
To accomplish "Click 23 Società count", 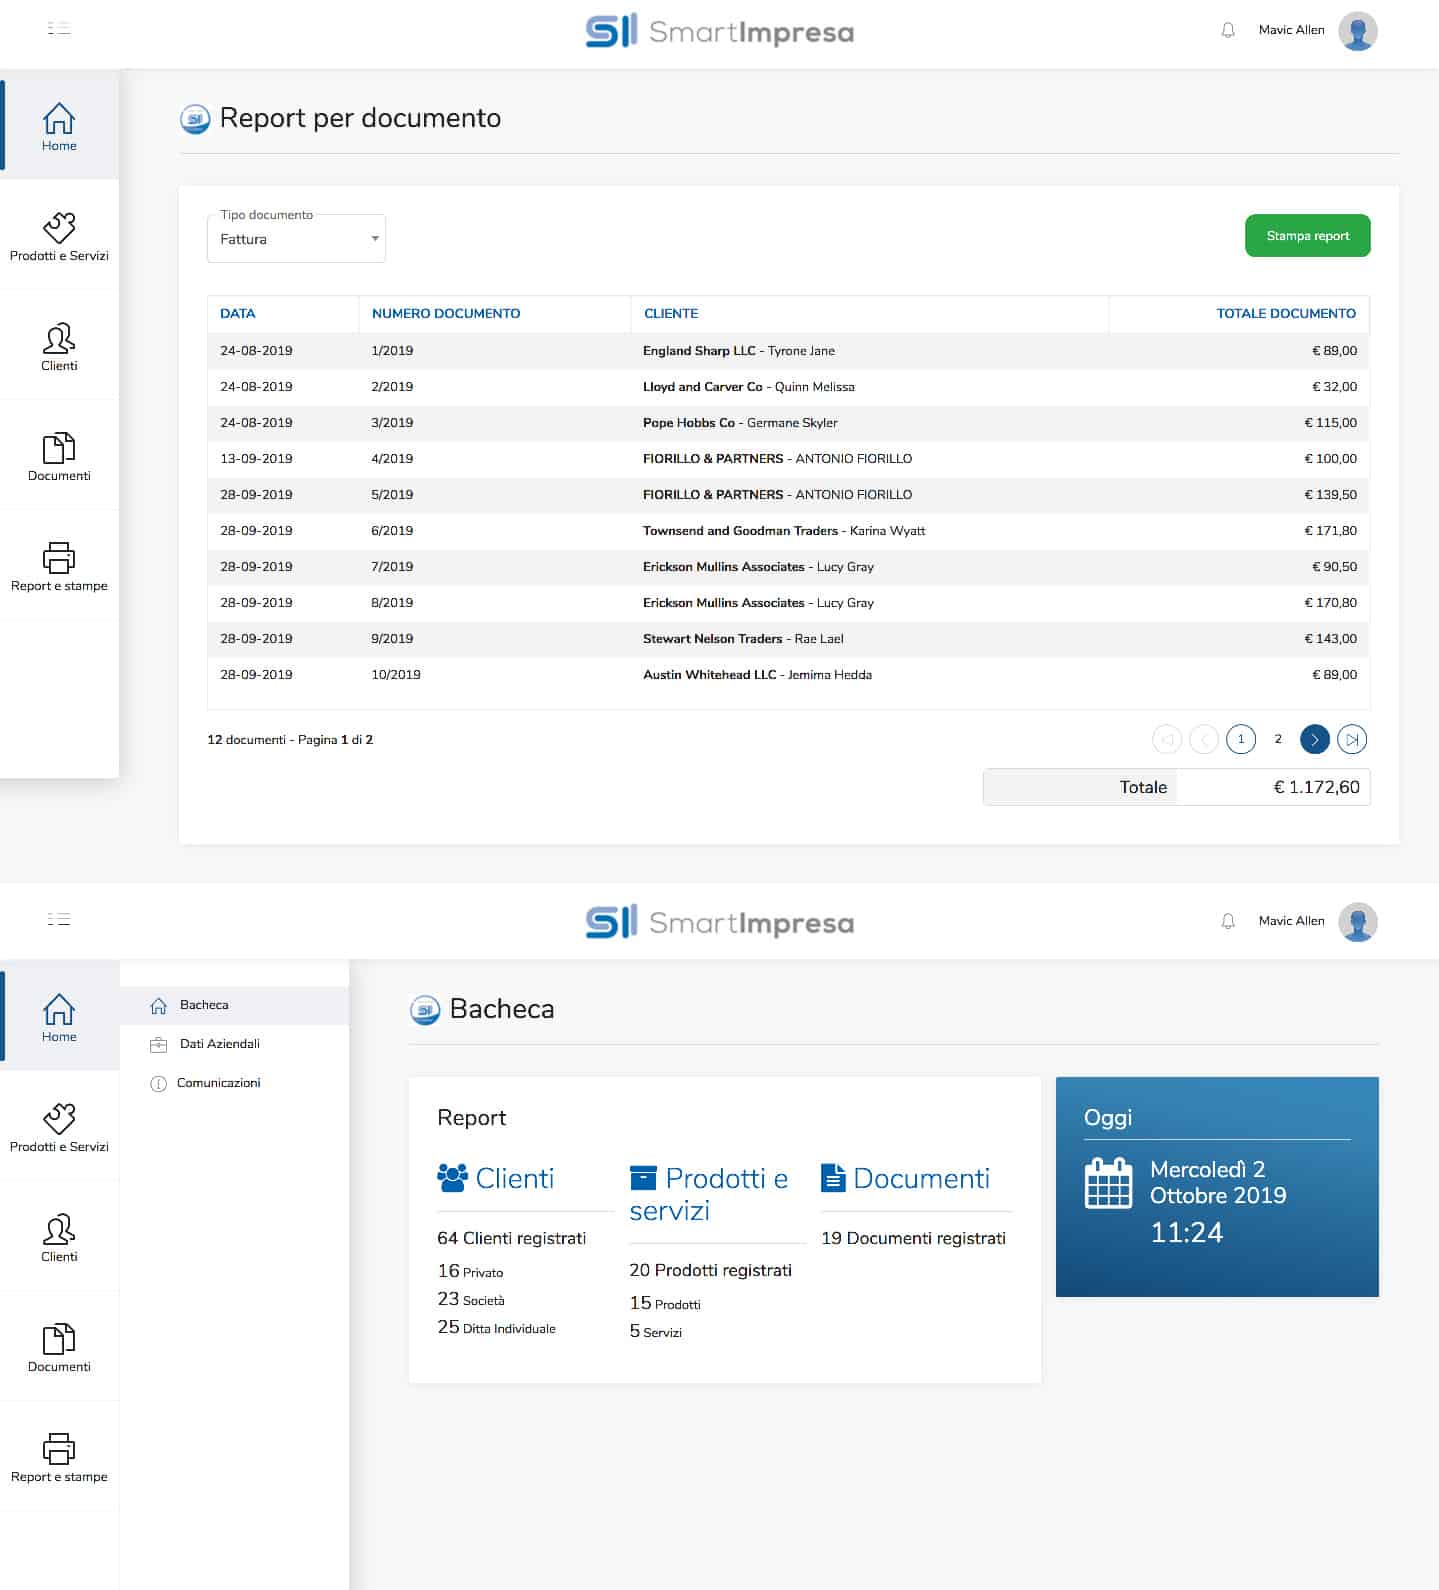I will pyautogui.click(x=471, y=1299).
